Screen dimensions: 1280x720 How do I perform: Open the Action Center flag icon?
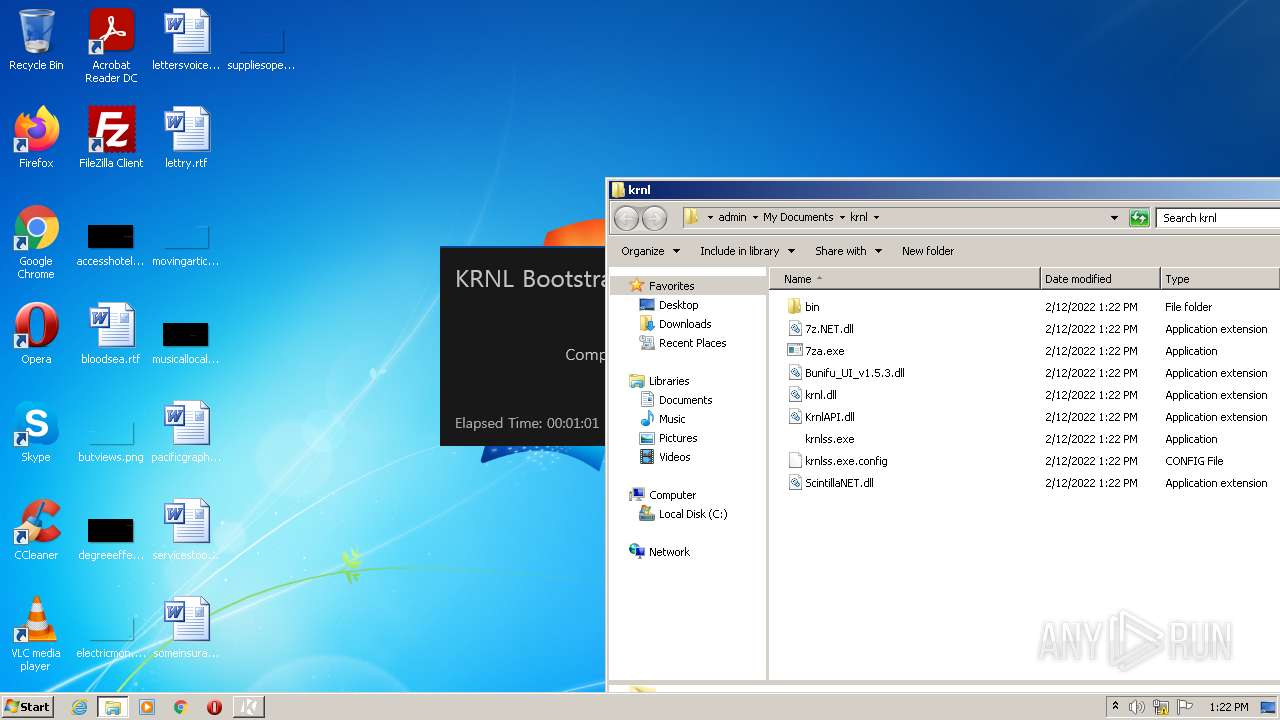point(1185,707)
